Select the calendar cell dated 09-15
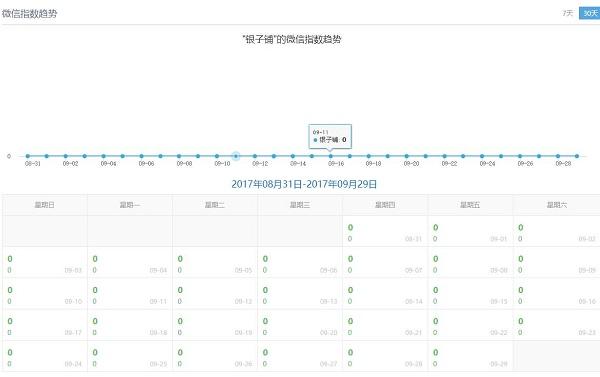Screen dimensions: 600x377 470,294
